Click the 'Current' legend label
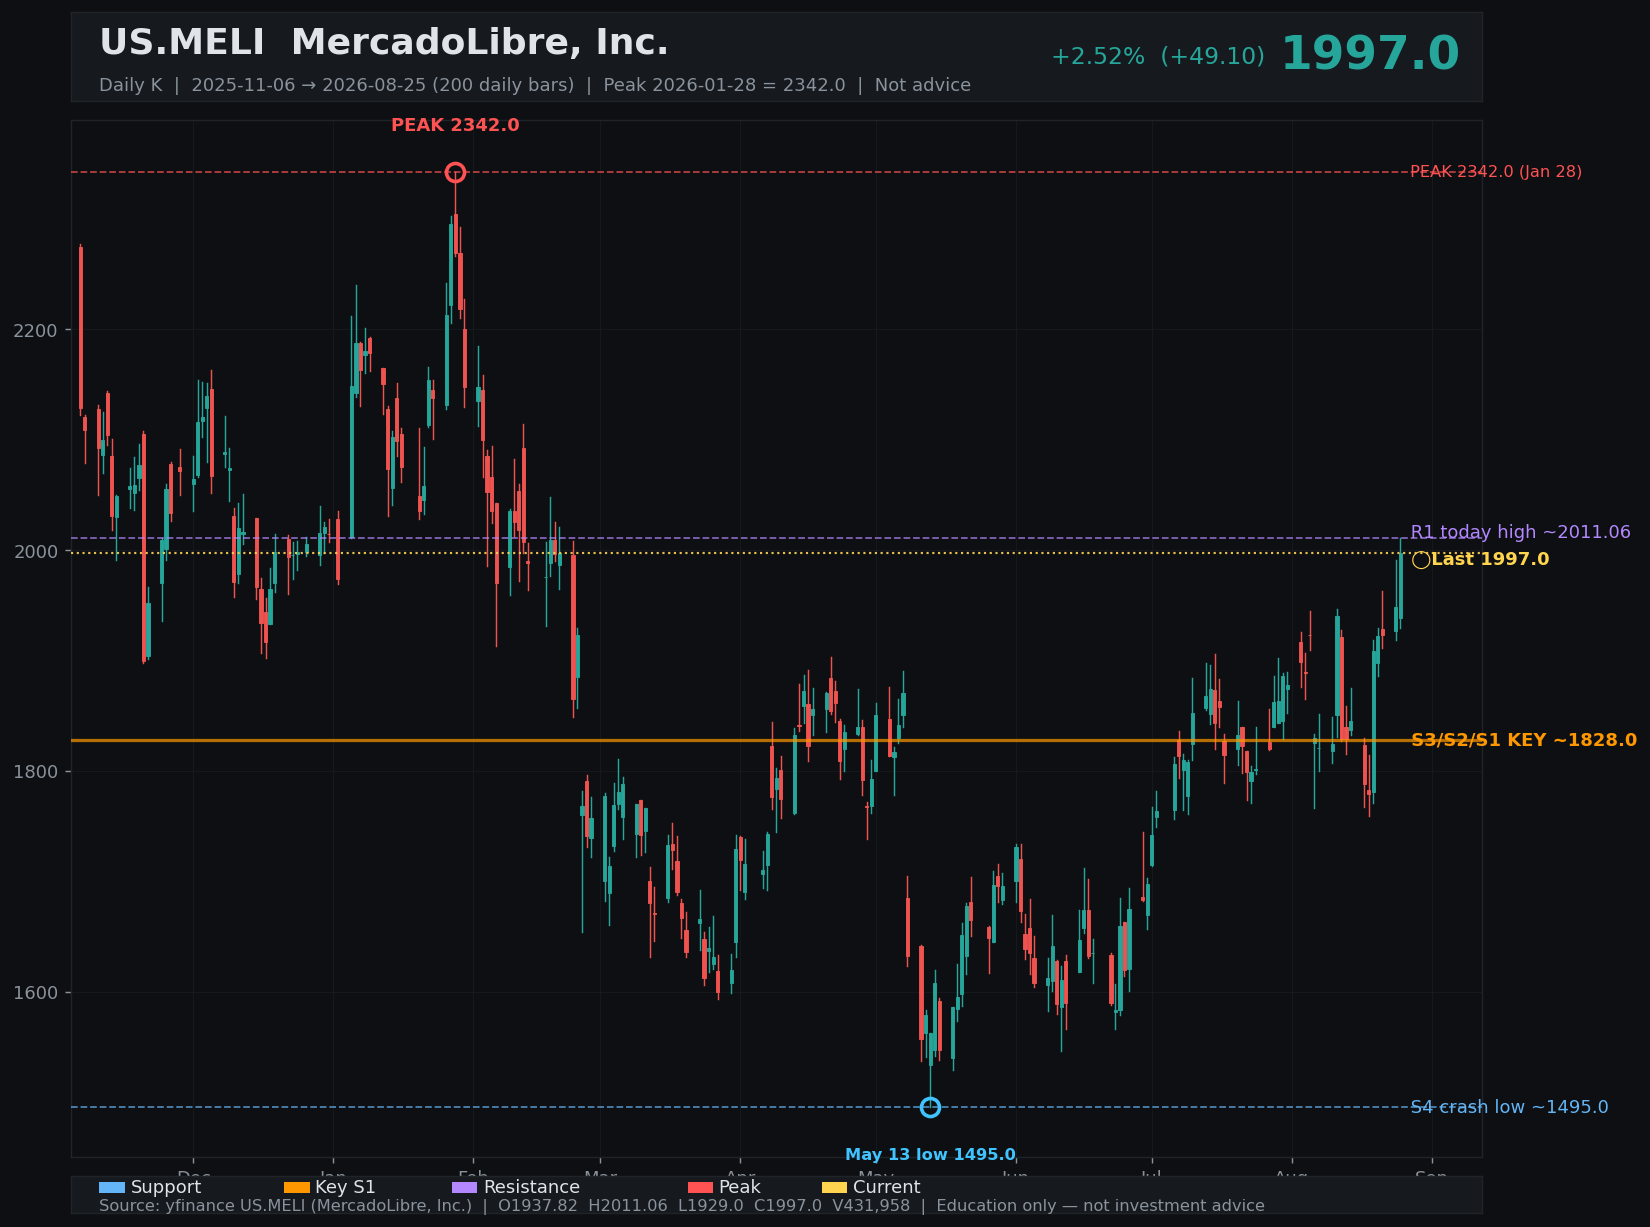This screenshot has width=1650, height=1227. point(886,1188)
